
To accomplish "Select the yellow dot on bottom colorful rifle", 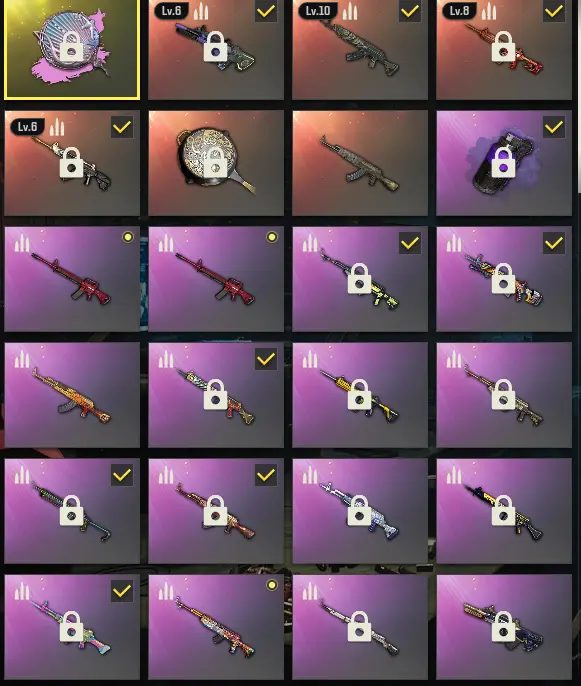I will pos(272,585).
